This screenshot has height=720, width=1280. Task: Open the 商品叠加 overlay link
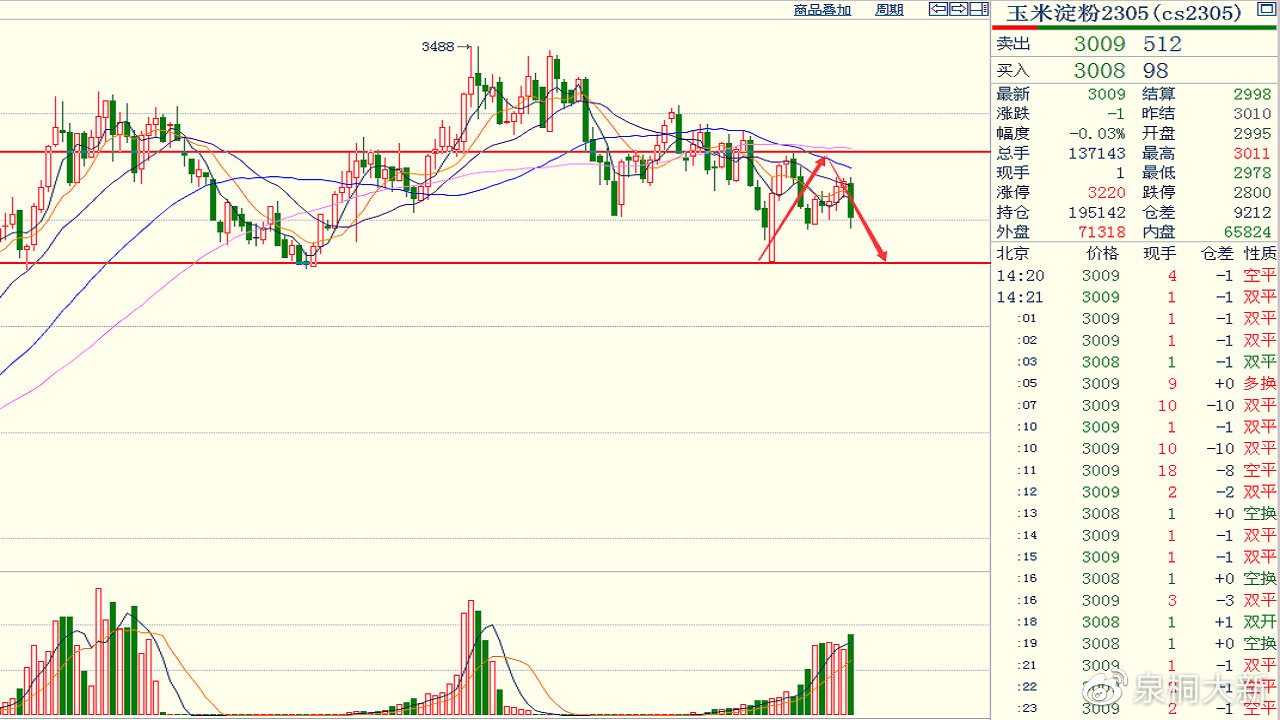click(822, 10)
